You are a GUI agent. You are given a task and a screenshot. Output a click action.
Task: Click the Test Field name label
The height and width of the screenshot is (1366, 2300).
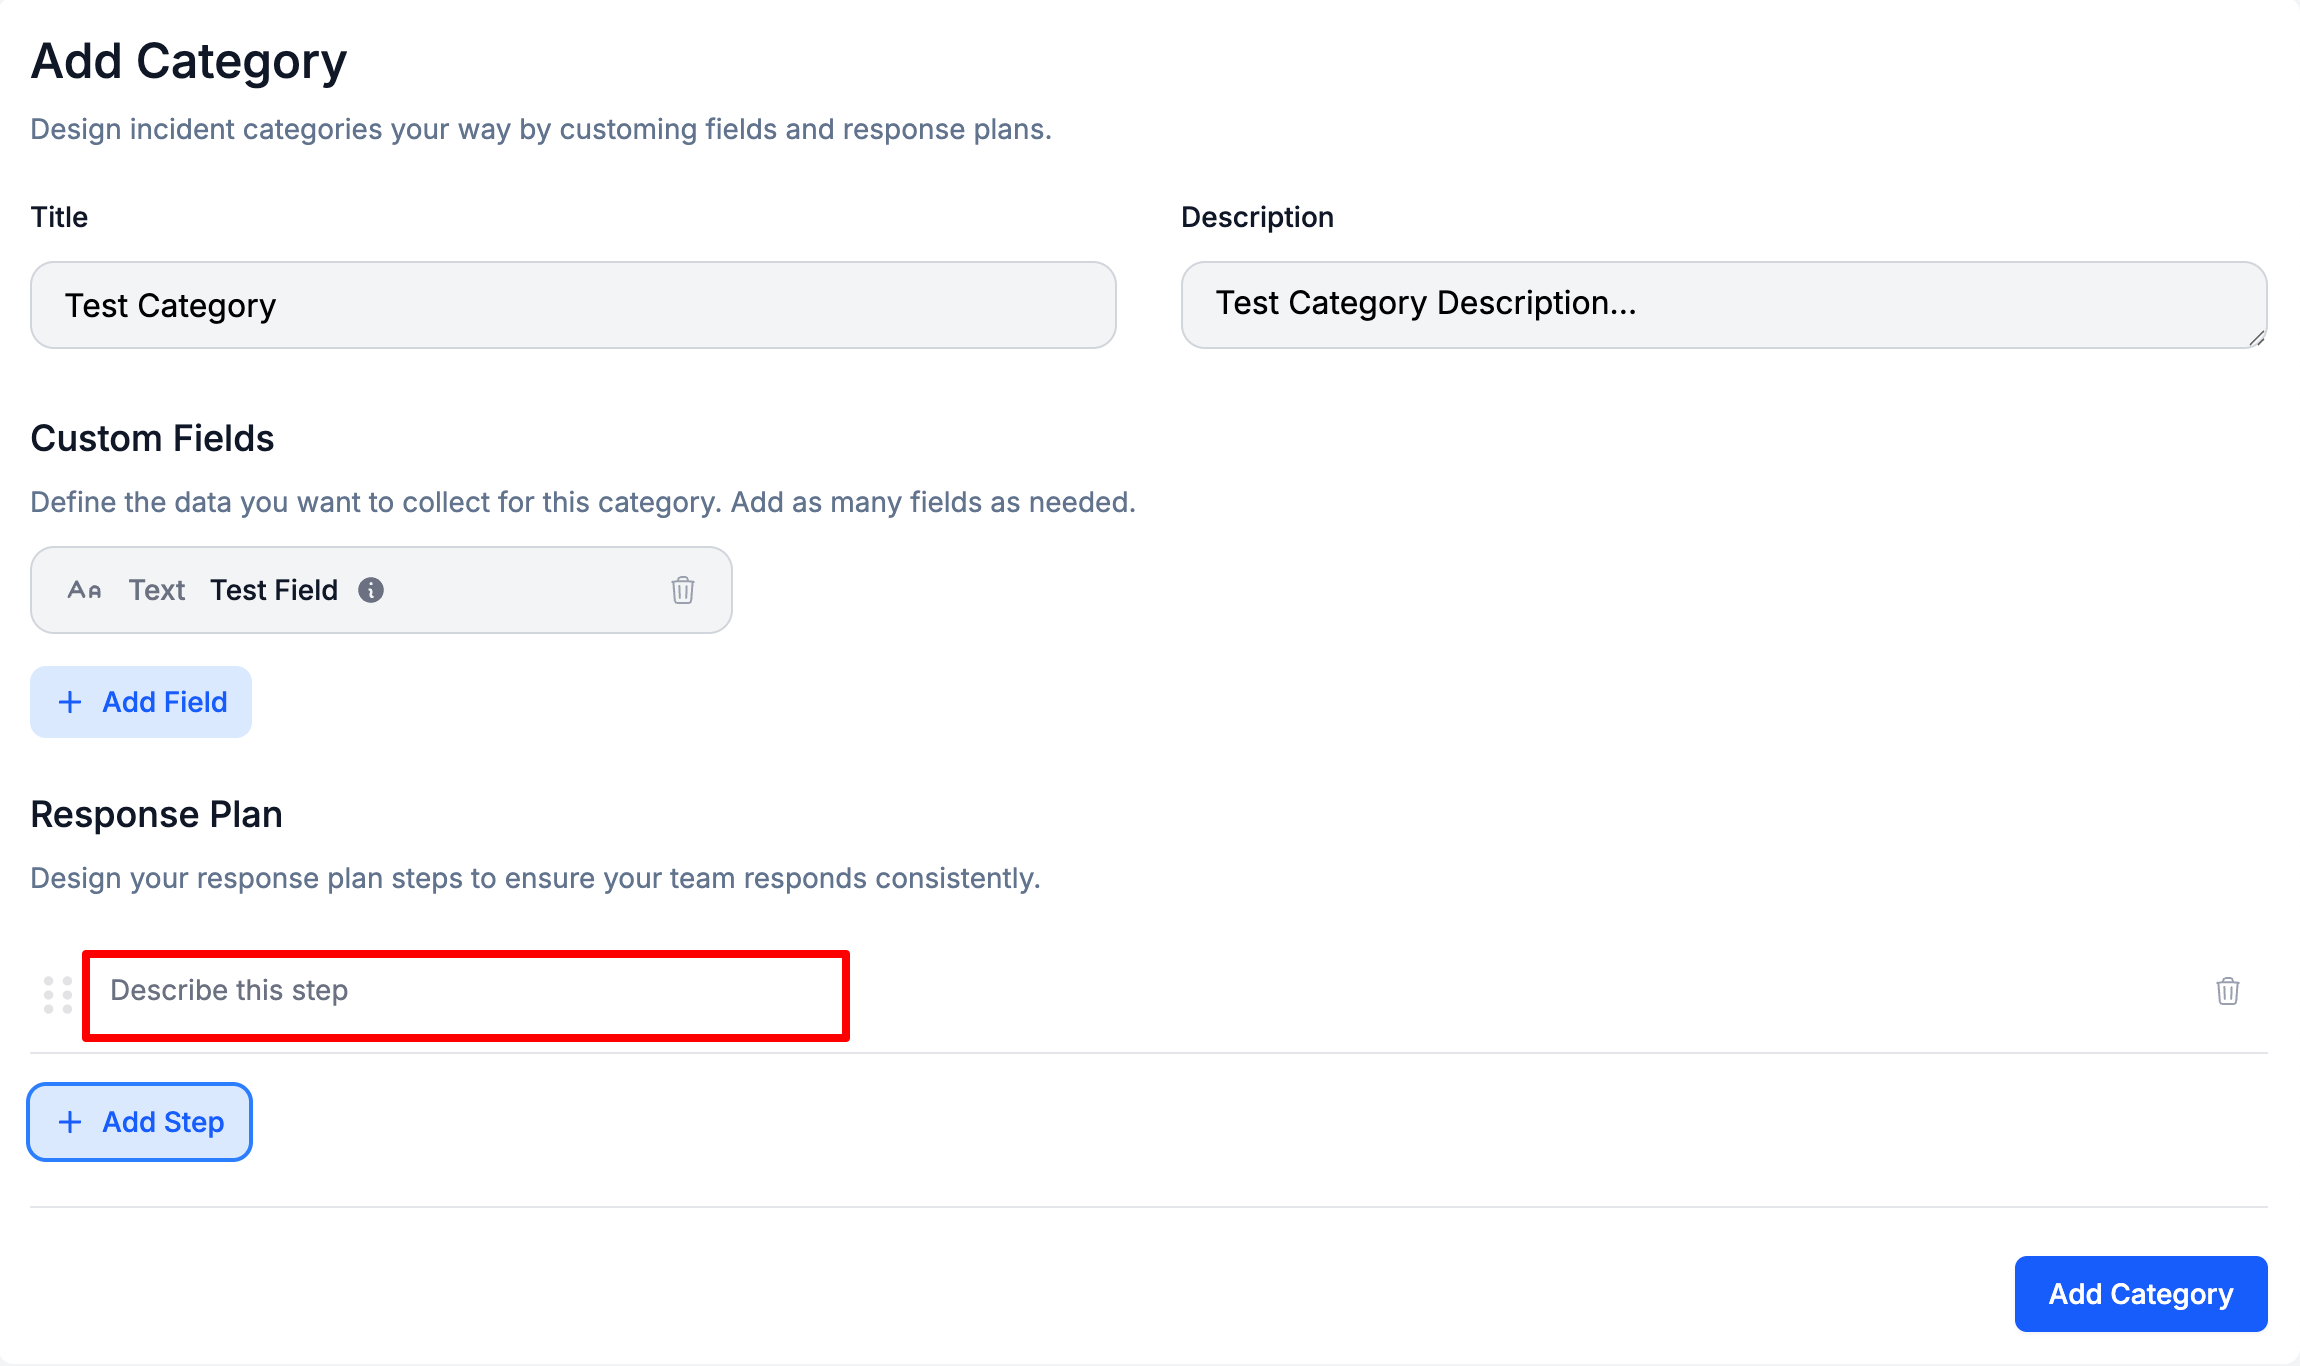(274, 590)
